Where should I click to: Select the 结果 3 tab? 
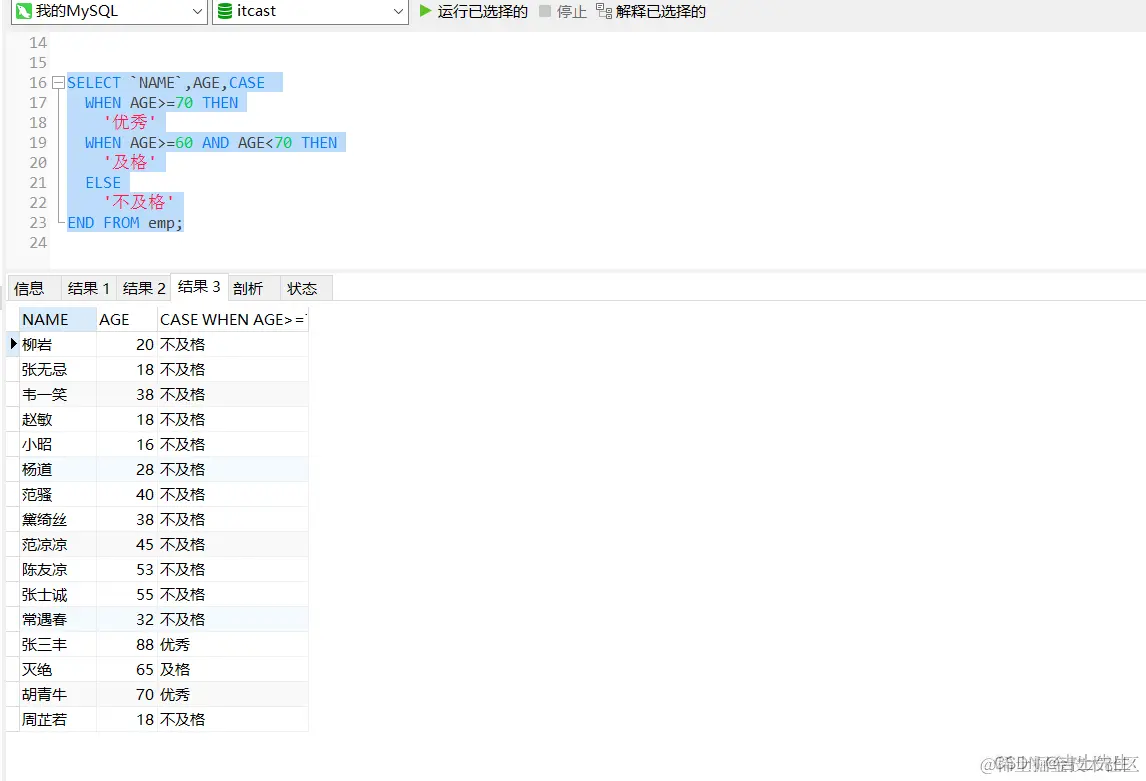point(199,286)
